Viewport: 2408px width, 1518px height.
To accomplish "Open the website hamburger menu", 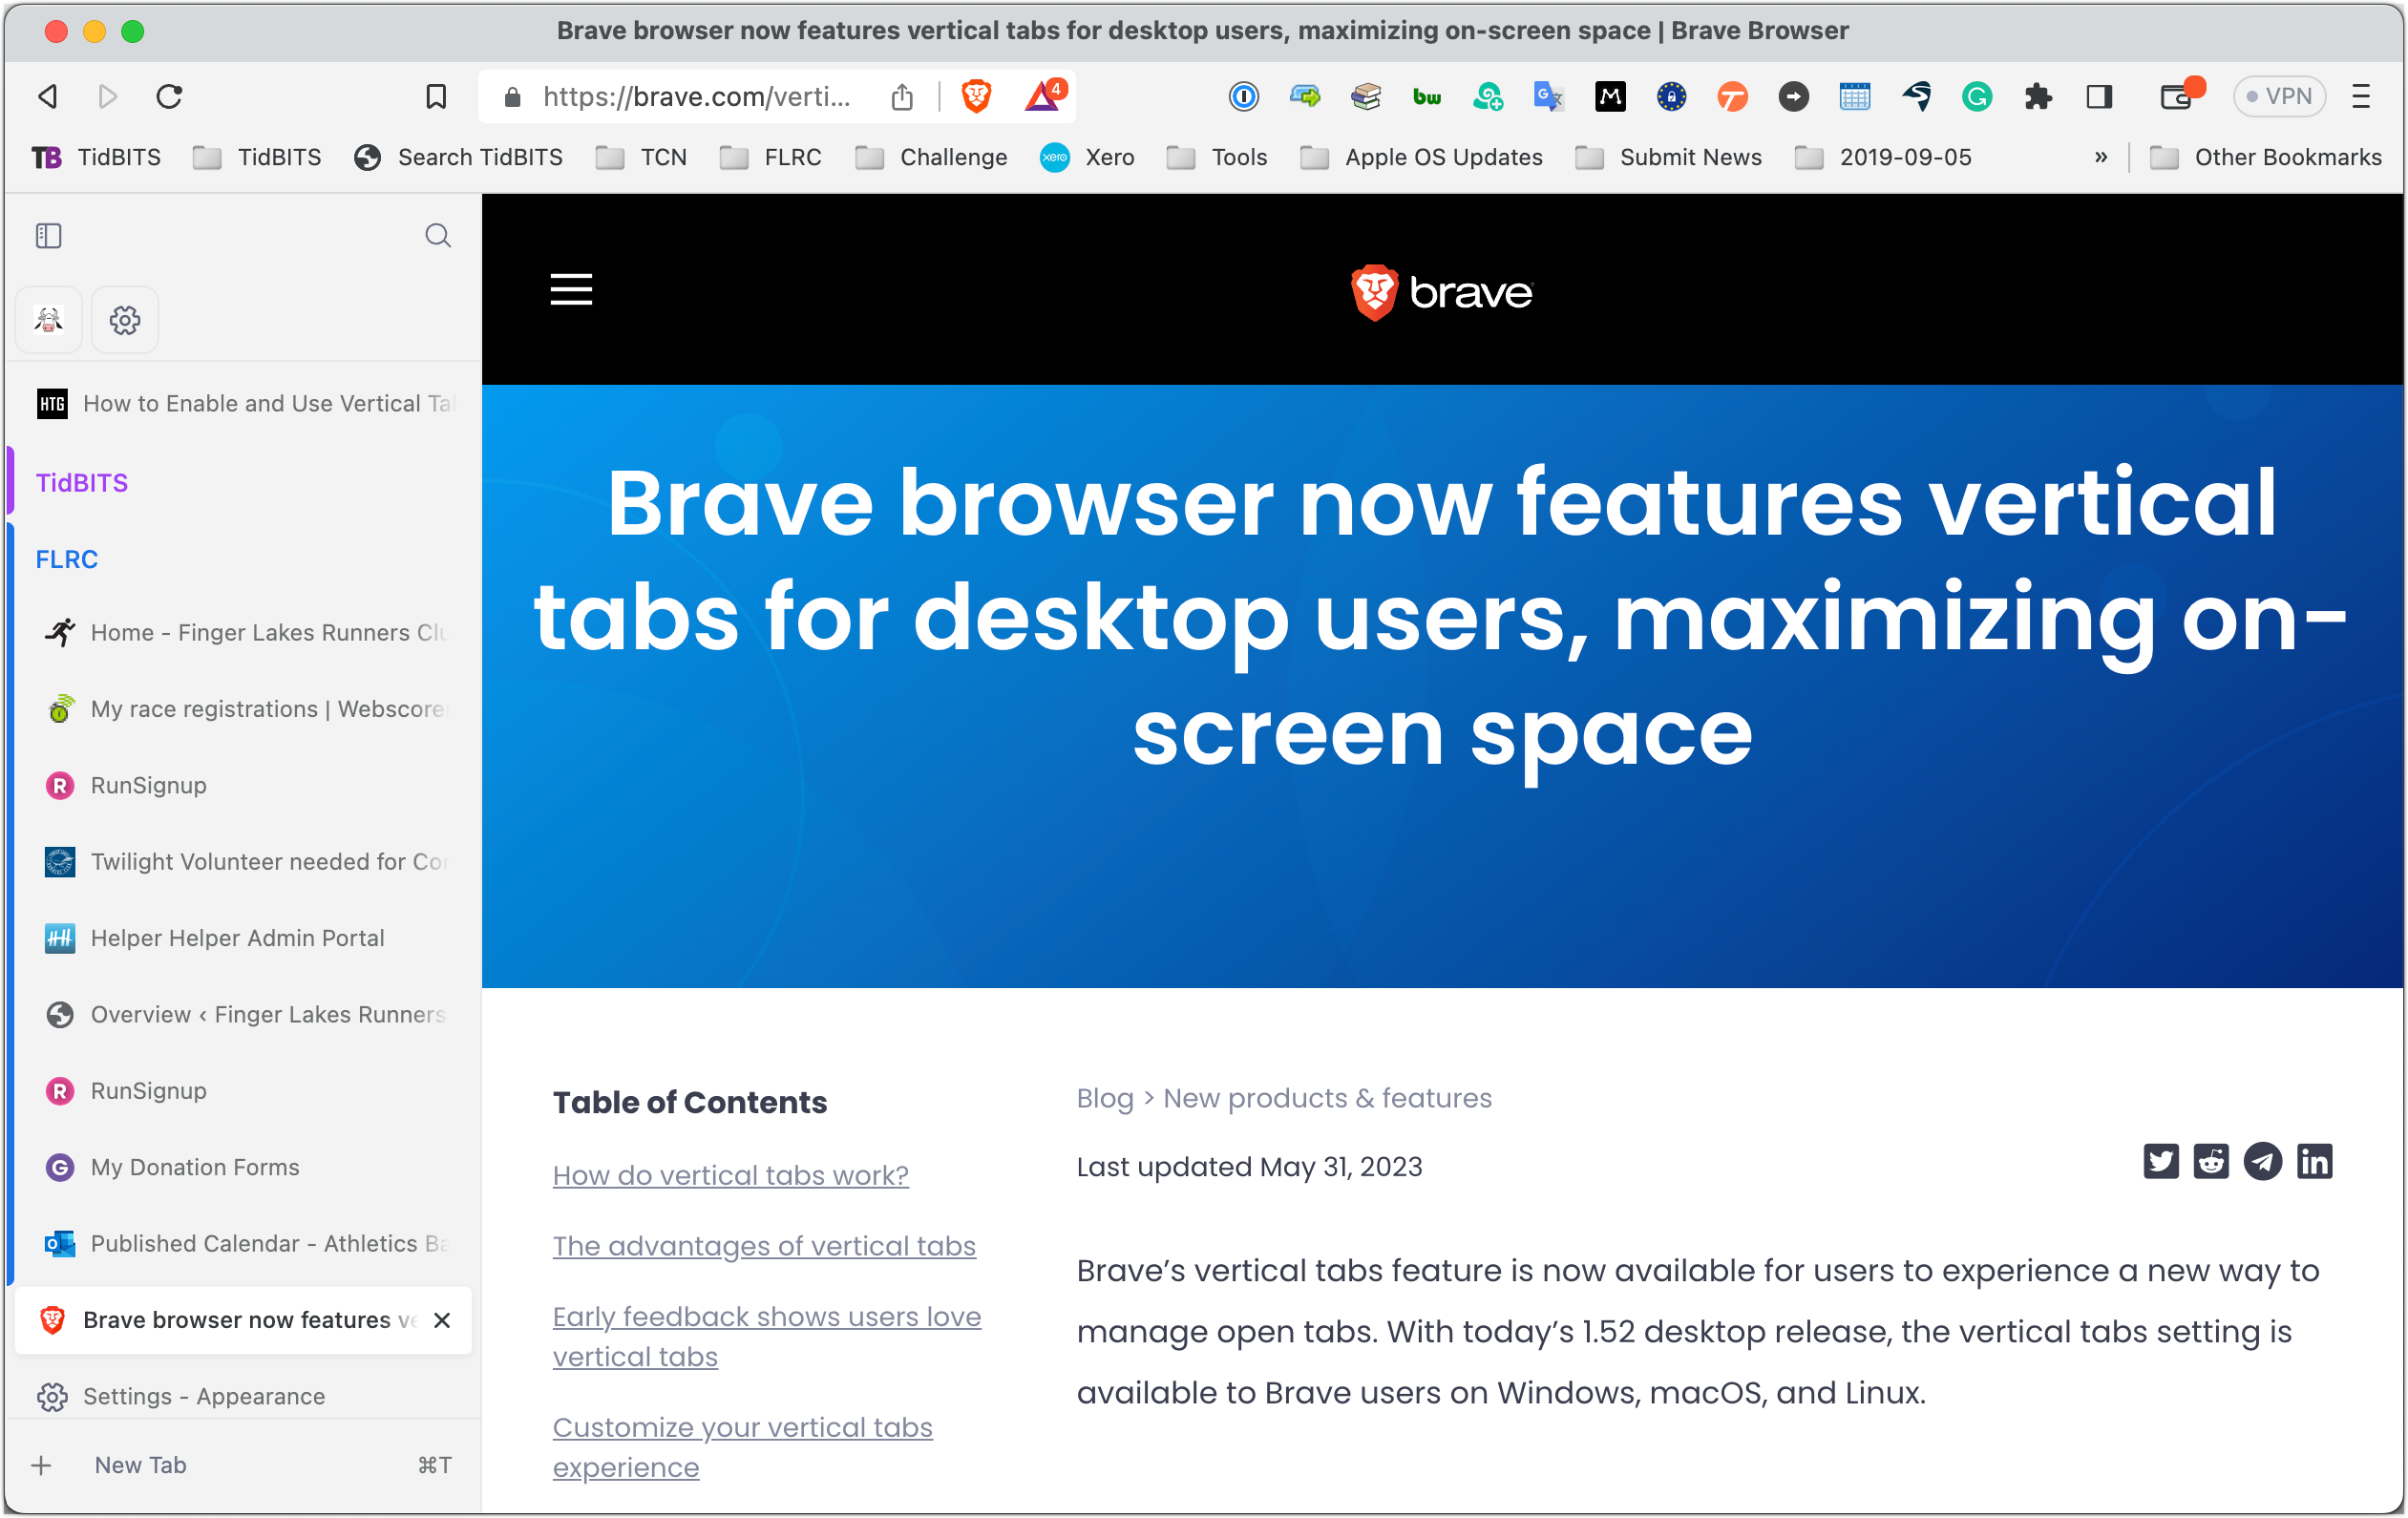I will click(571, 290).
